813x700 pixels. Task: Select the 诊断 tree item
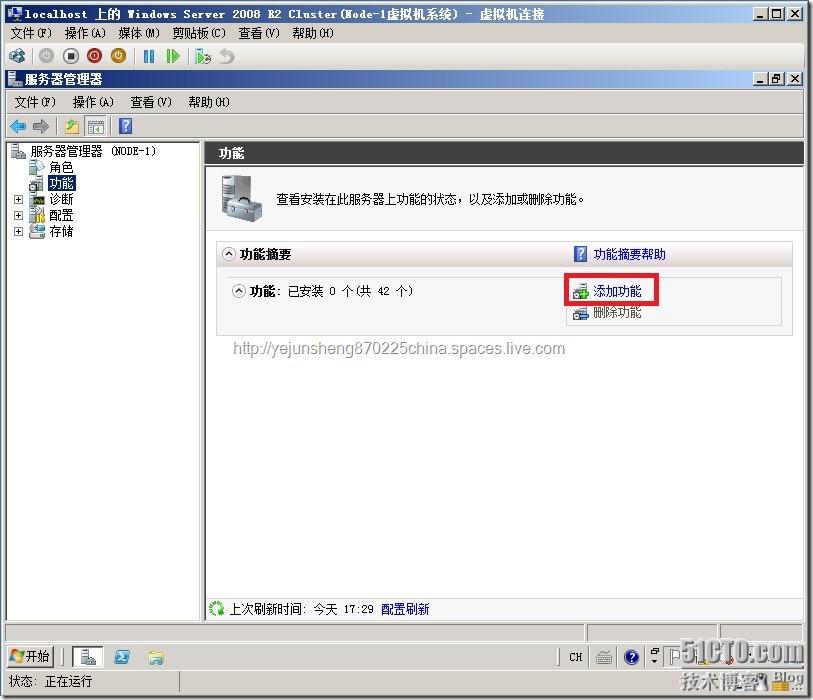tap(61, 199)
